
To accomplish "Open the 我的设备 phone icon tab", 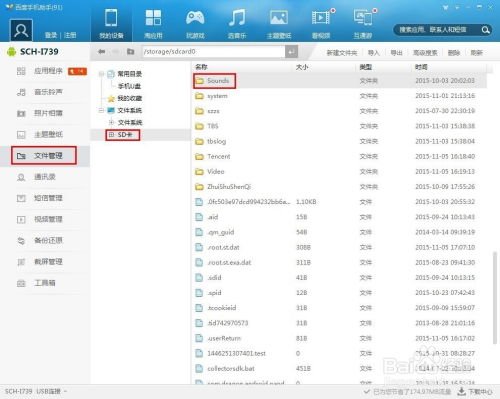I will (111, 23).
